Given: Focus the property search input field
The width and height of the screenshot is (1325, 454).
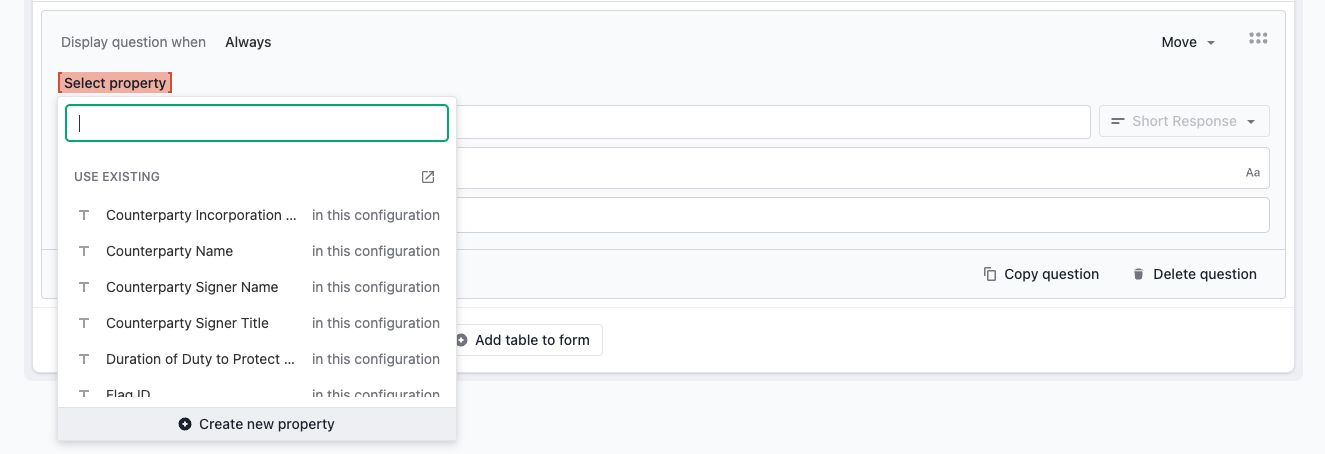Looking at the screenshot, I should [x=257, y=123].
